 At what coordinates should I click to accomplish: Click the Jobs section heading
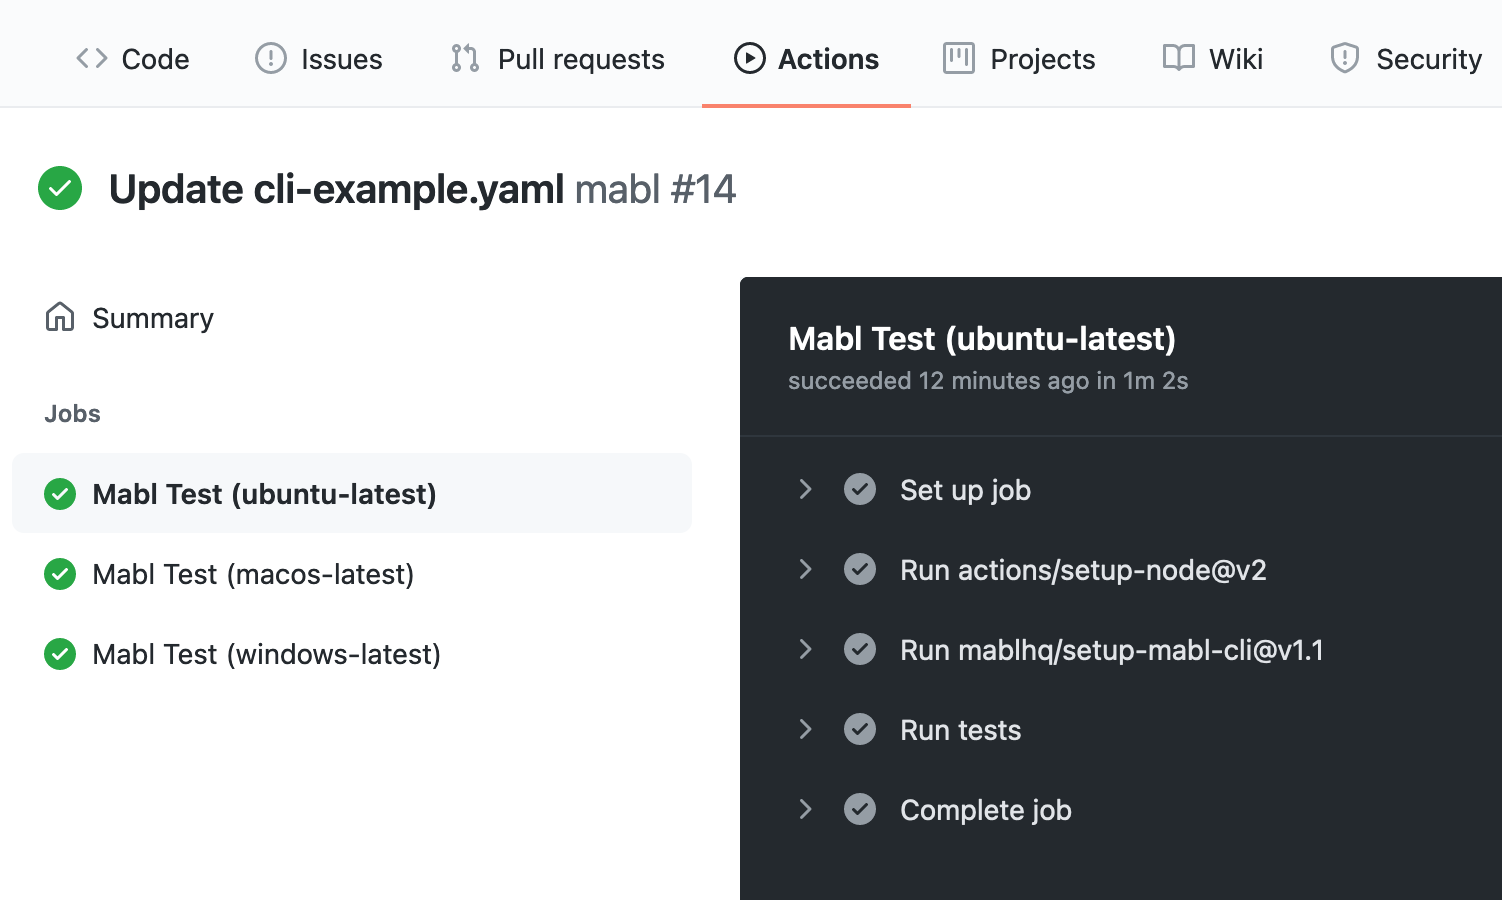[x=72, y=414]
